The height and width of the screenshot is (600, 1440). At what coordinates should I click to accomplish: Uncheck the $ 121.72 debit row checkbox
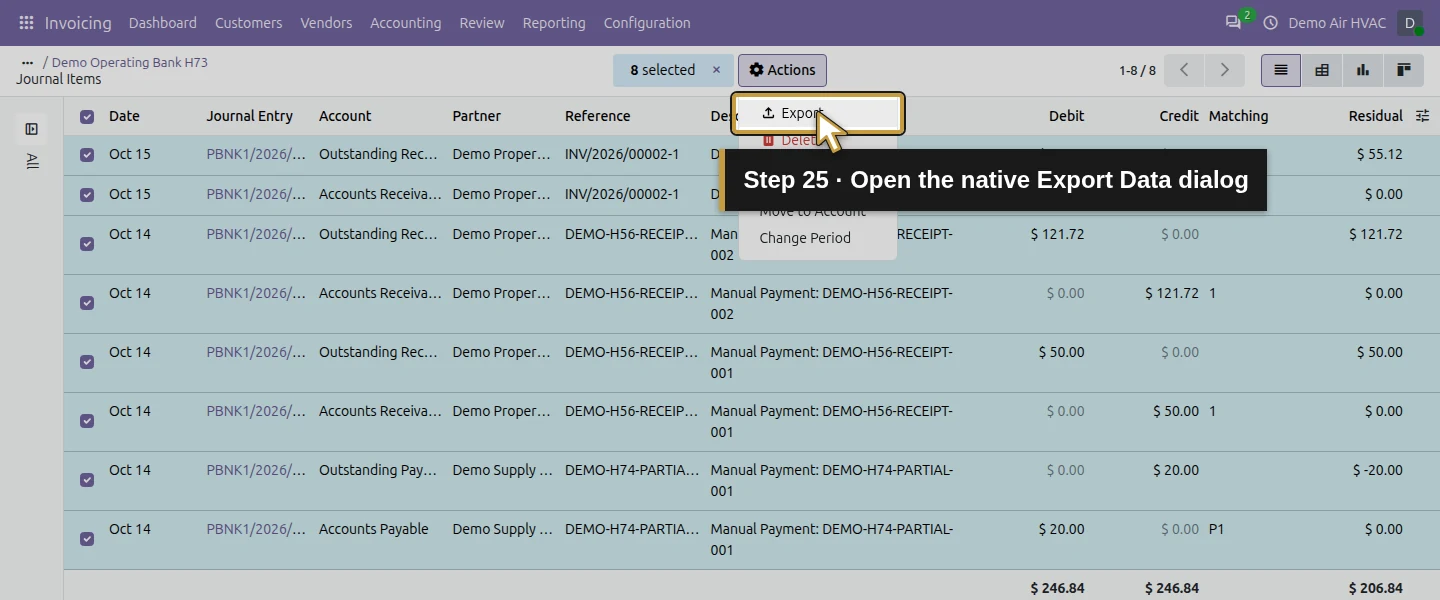pyautogui.click(x=87, y=244)
